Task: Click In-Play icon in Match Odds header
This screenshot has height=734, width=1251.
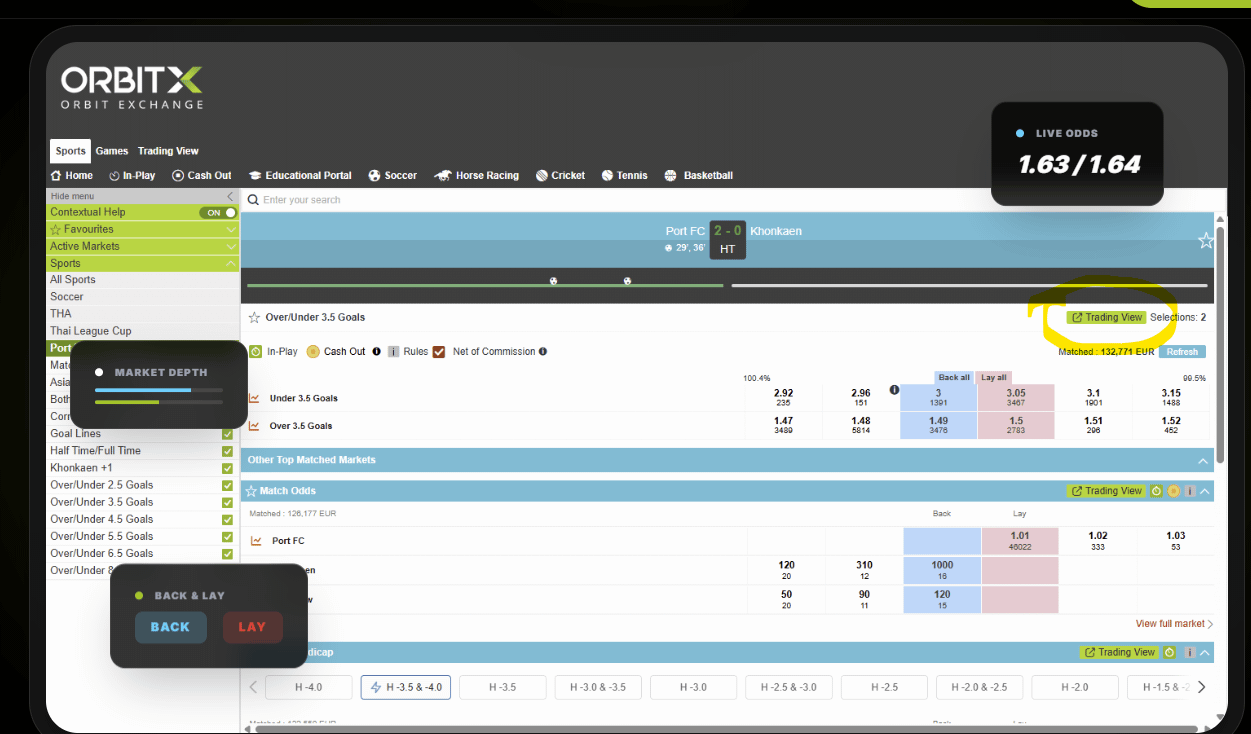Action: pos(1156,491)
